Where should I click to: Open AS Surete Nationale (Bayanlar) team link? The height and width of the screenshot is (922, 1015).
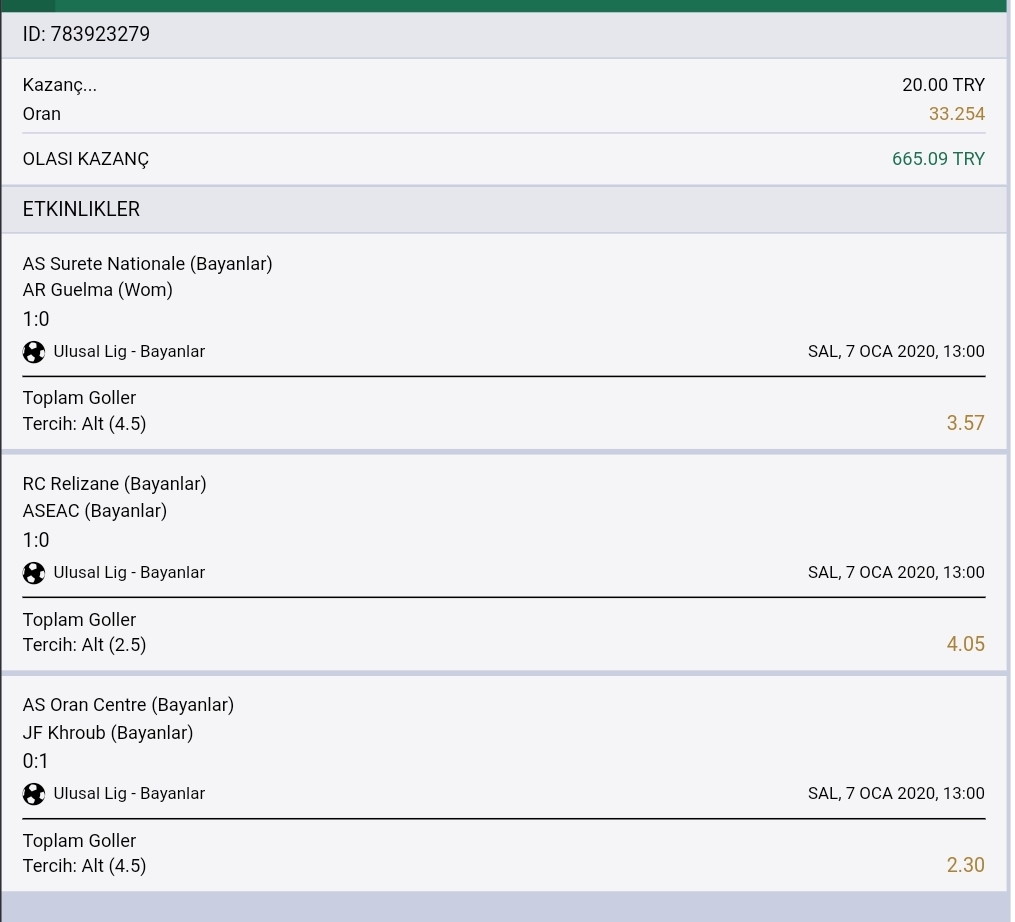(x=148, y=264)
